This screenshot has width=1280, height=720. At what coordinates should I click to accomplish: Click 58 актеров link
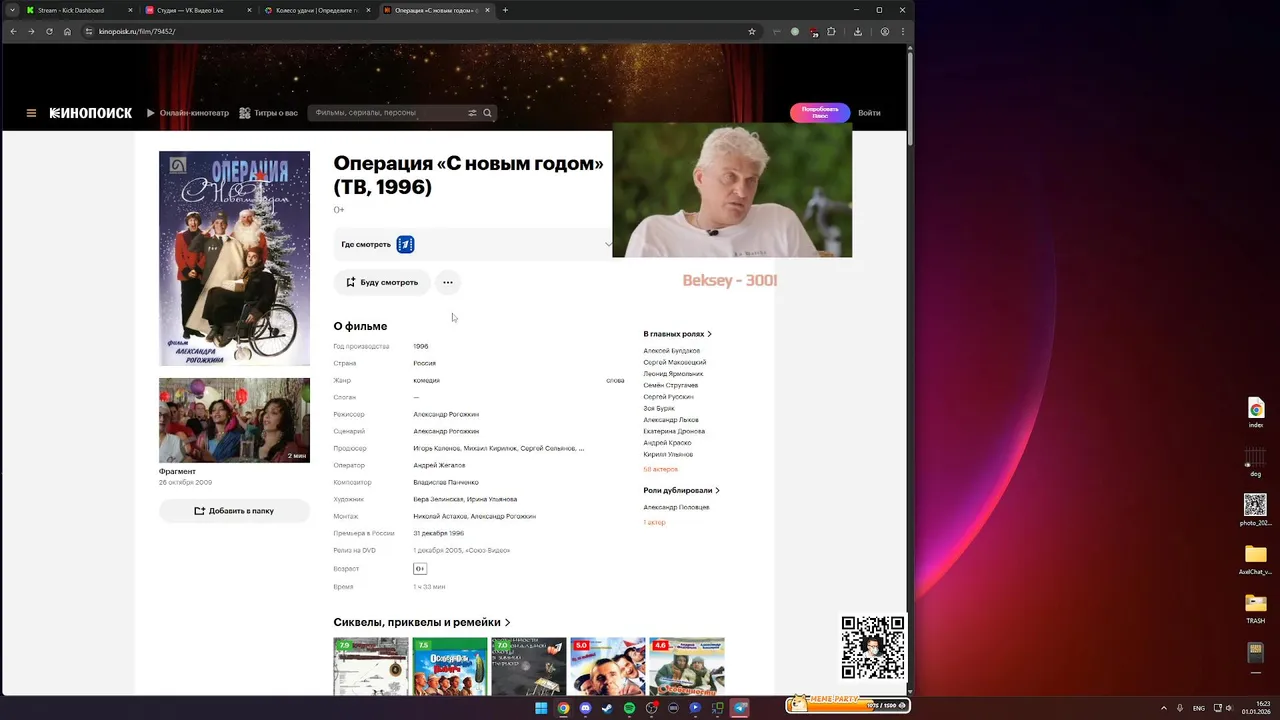click(x=660, y=469)
